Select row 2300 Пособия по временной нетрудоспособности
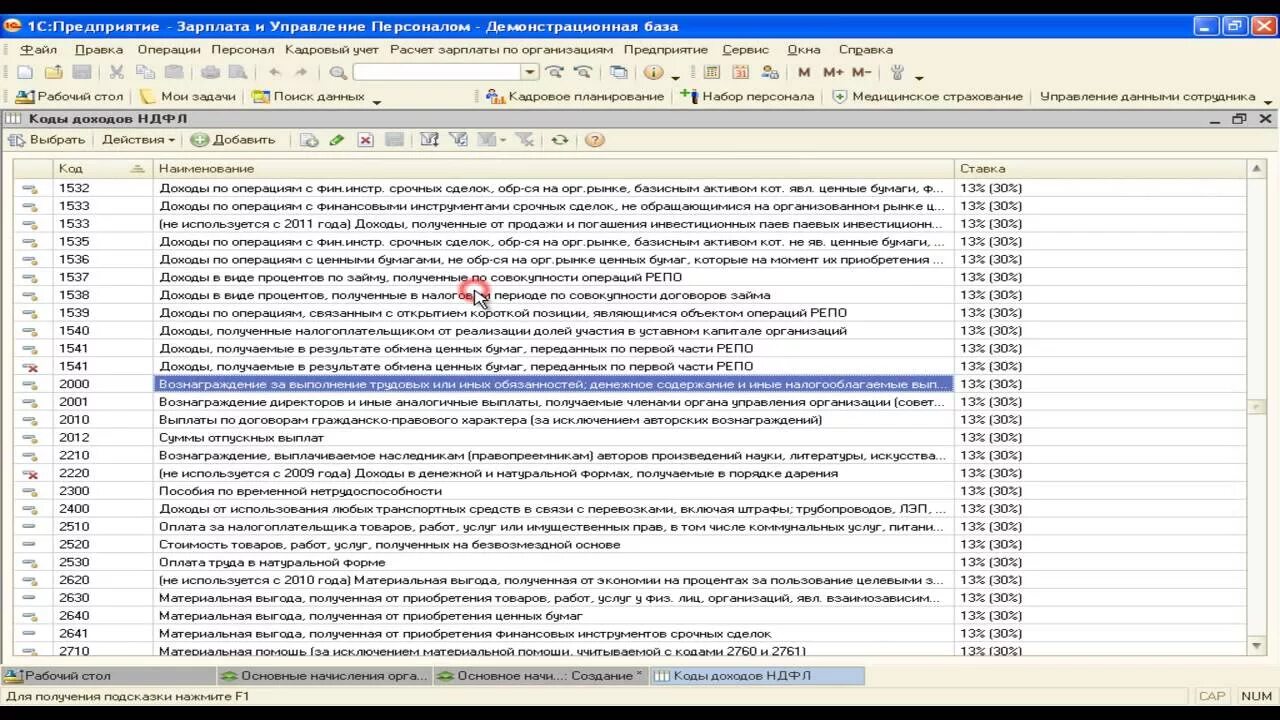 630,491
